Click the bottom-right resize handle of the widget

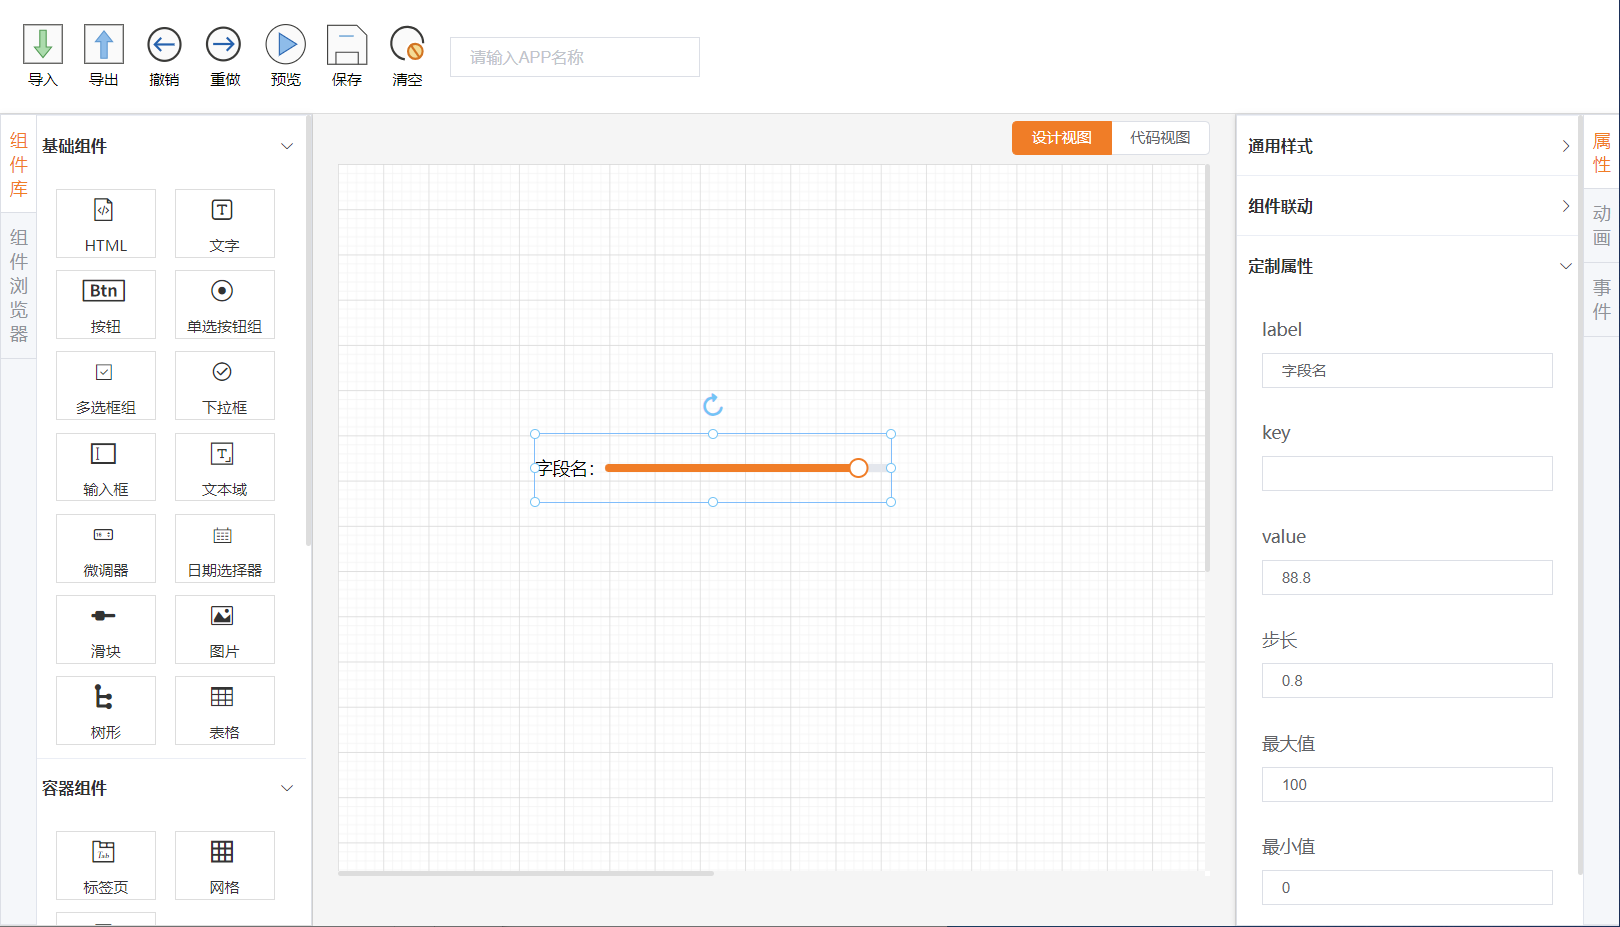click(x=891, y=502)
